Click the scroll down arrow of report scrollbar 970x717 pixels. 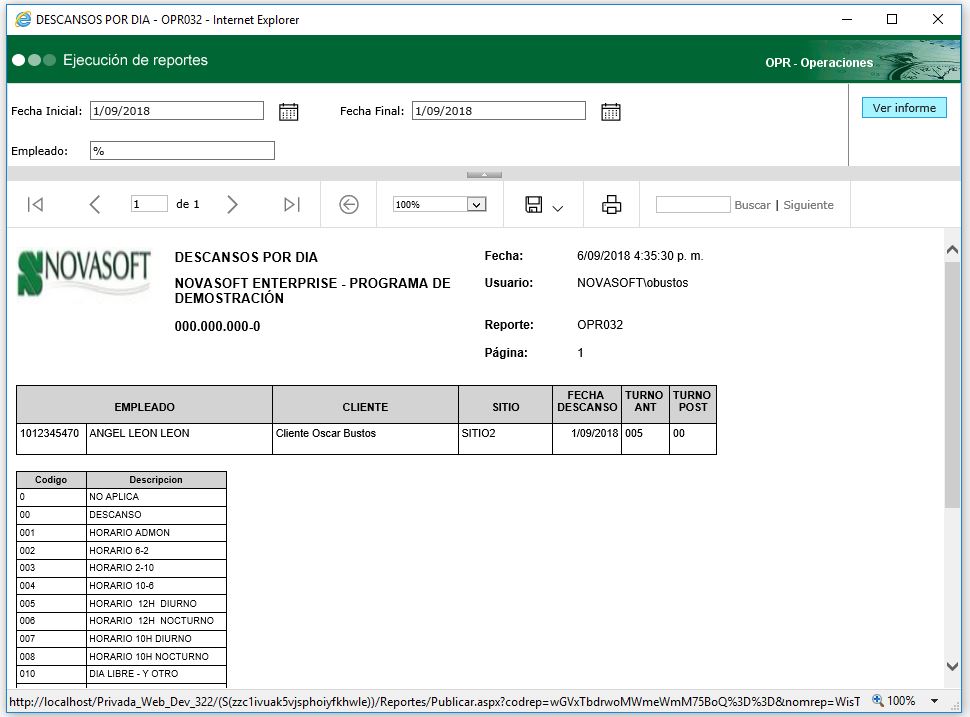click(952, 666)
